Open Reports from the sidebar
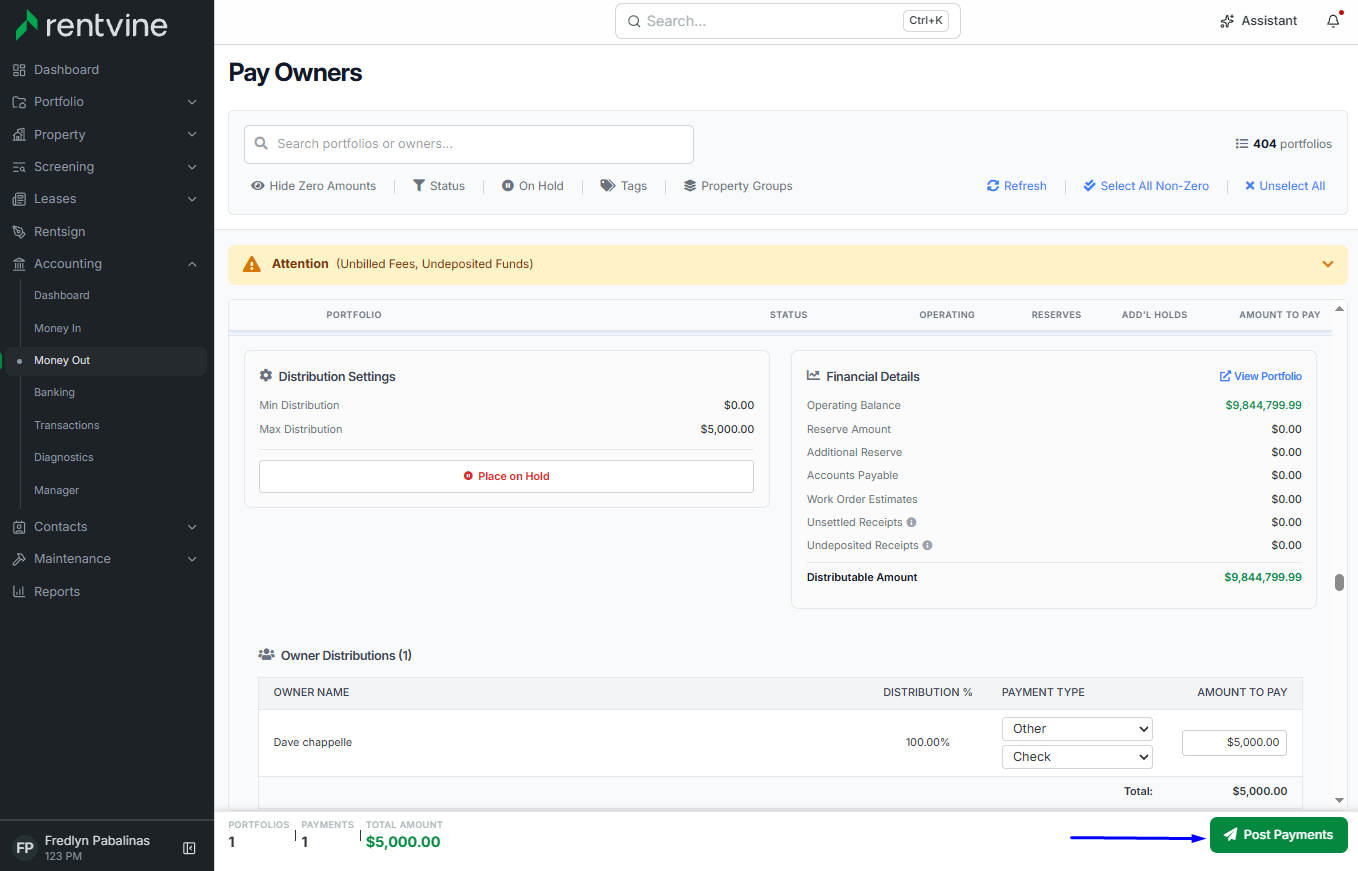 57,592
